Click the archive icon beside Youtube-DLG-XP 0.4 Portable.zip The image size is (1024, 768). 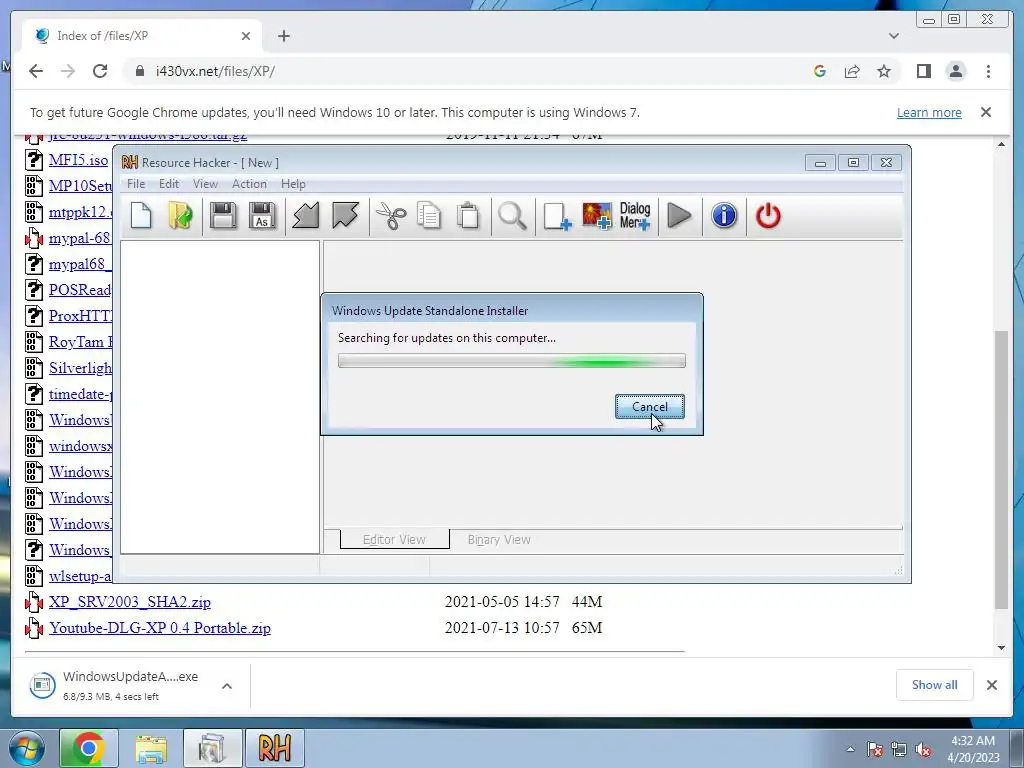click(34, 628)
